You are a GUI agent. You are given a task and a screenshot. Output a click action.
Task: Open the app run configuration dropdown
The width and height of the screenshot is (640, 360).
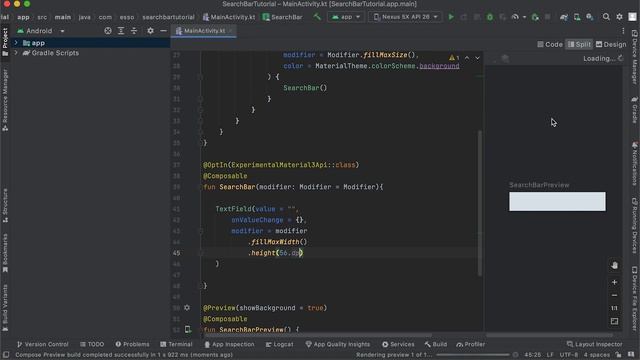tap(345, 17)
